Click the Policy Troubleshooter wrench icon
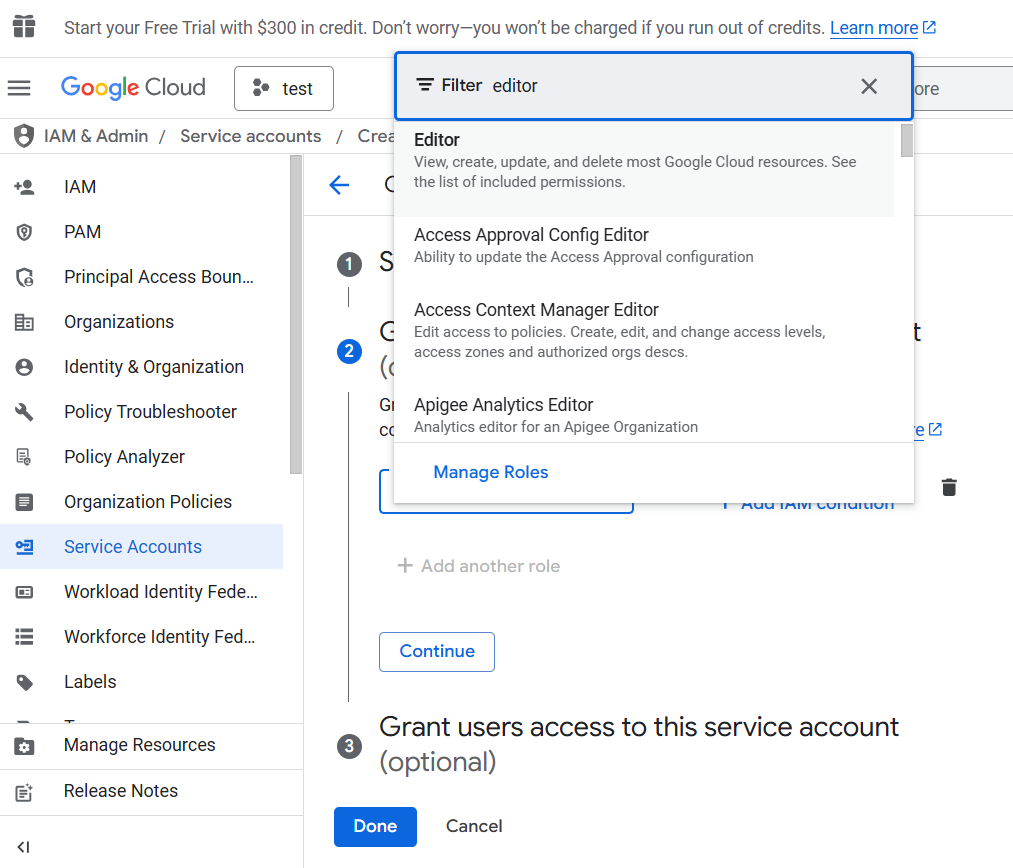This screenshot has height=868, width=1013. pyautogui.click(x=24, y=412)
